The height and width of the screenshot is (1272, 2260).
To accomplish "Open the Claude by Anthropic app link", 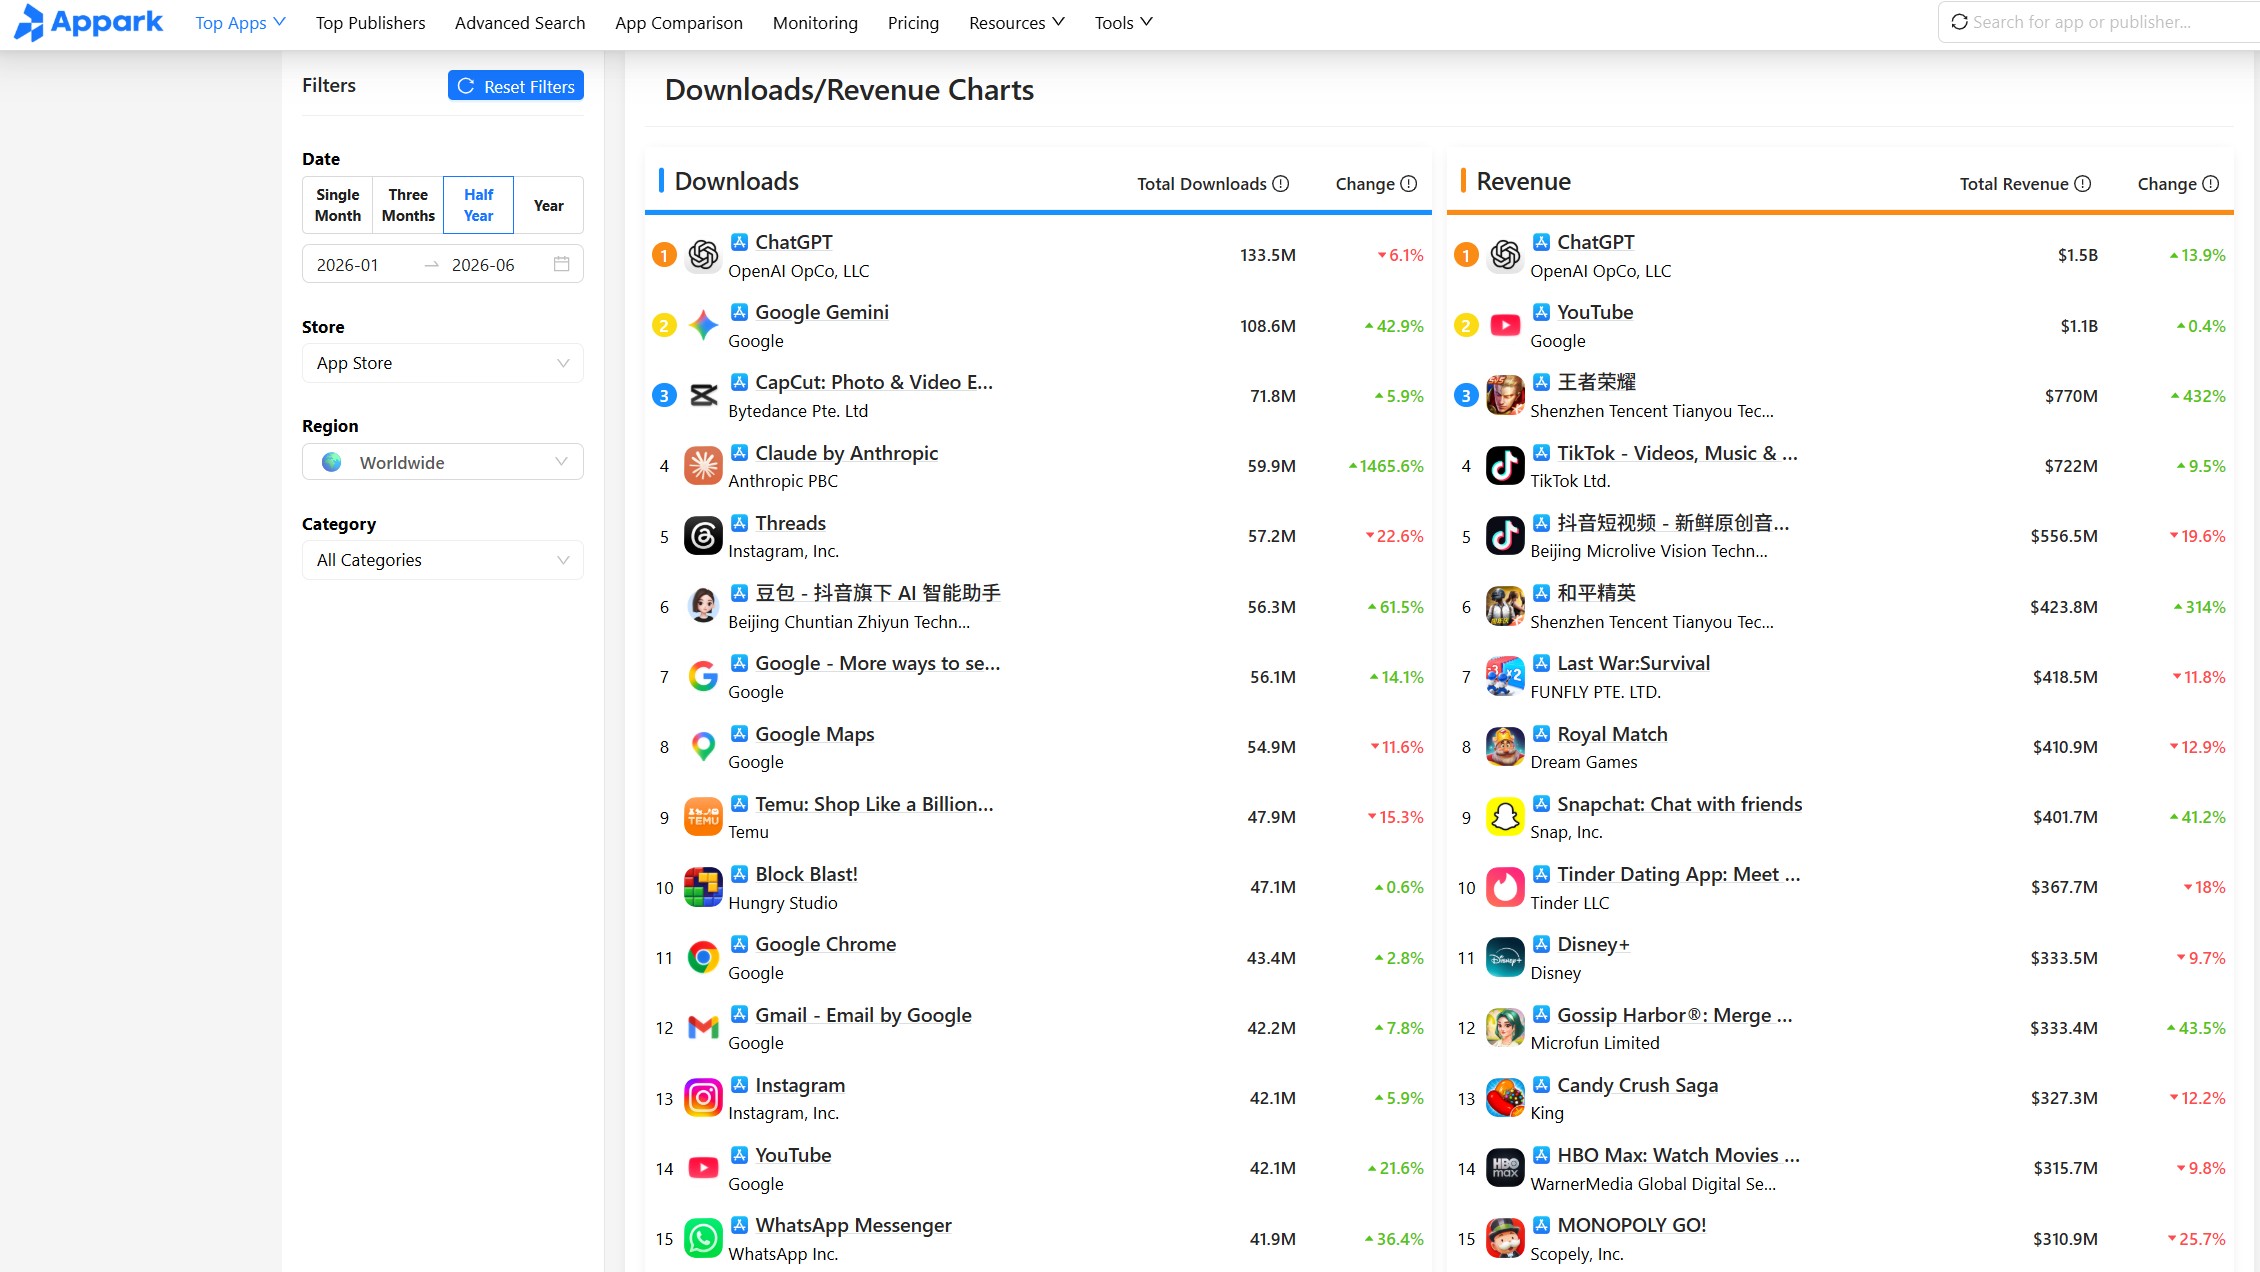I will (847, 453).
